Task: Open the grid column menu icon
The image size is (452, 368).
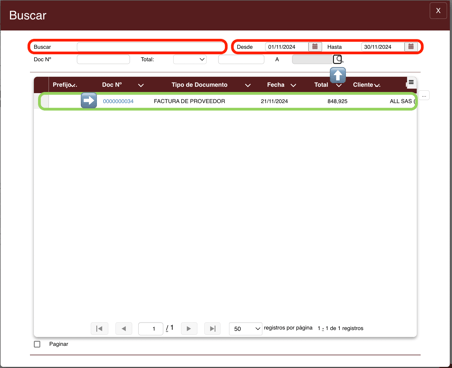Action: 411,82
